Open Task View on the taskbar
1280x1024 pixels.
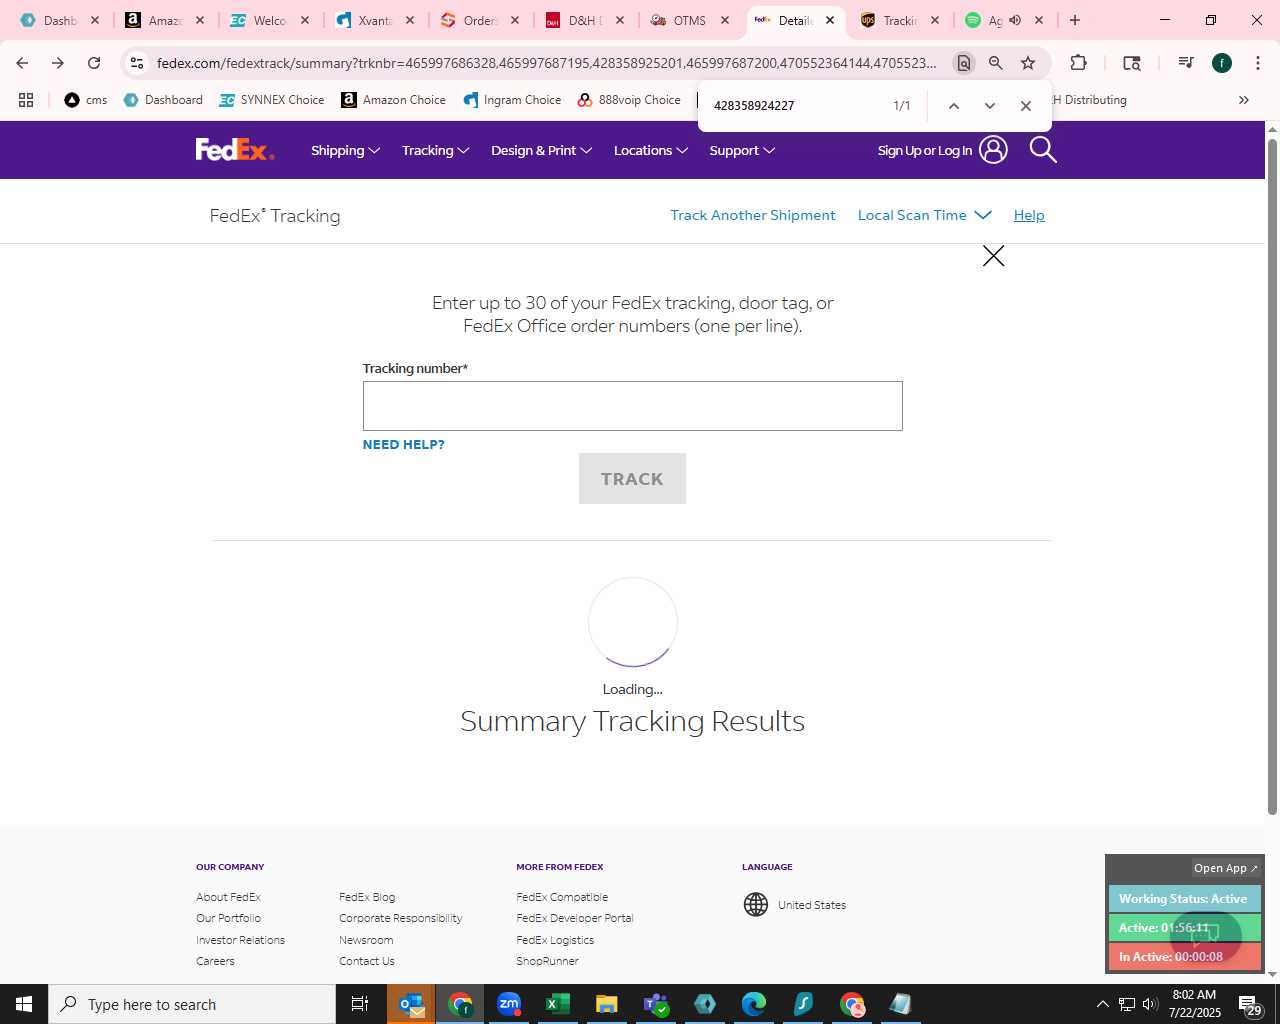click(x=360, y=1004)
